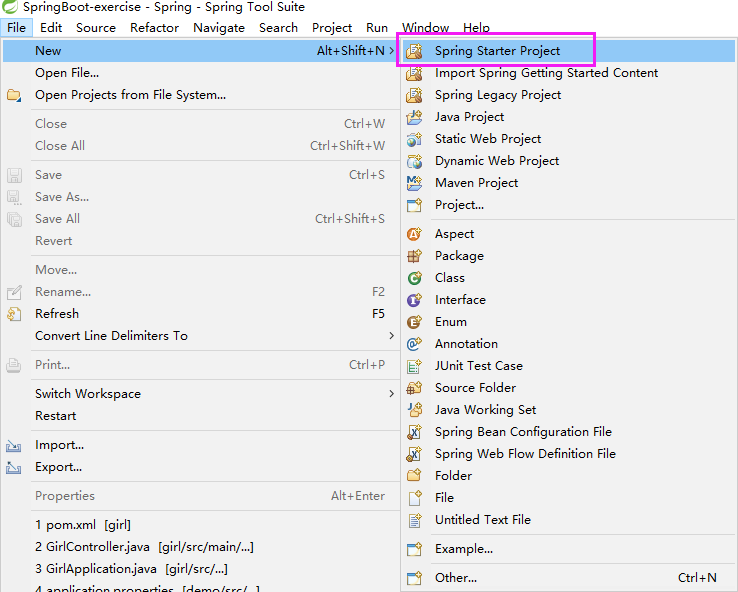The height and width of the screenshot is (592, 738).
Task: Select Spring Starter Project entry
Action: [x=569, y=51]
